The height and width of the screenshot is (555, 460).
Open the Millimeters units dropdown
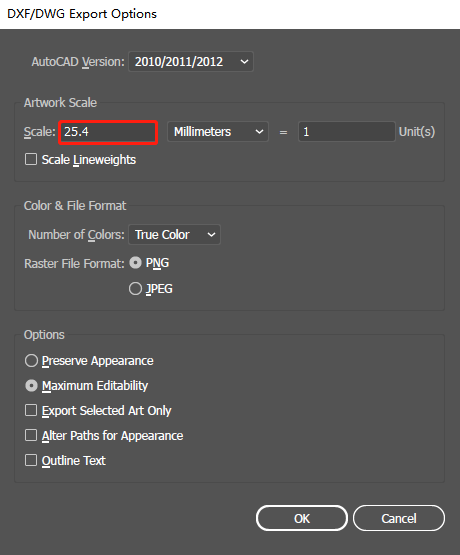tap(218, 132)
